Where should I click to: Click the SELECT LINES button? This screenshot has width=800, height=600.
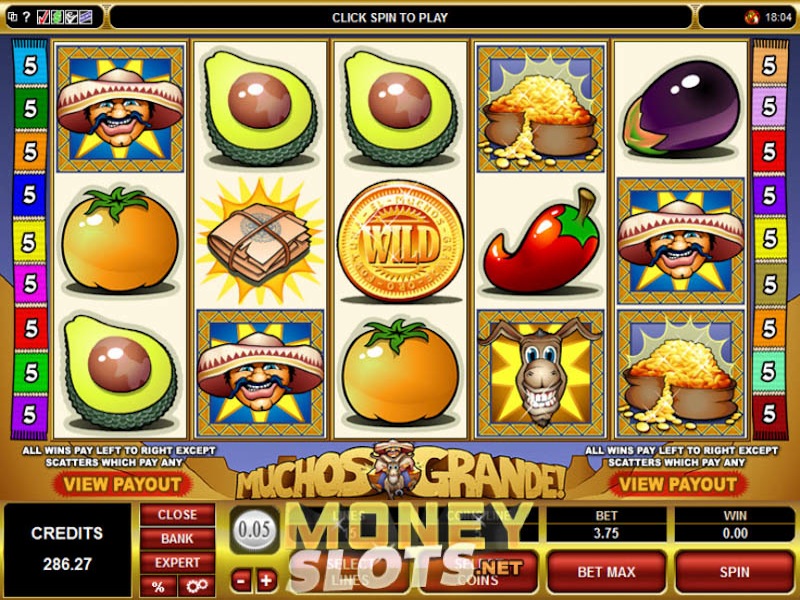click(x=349, y=572)
